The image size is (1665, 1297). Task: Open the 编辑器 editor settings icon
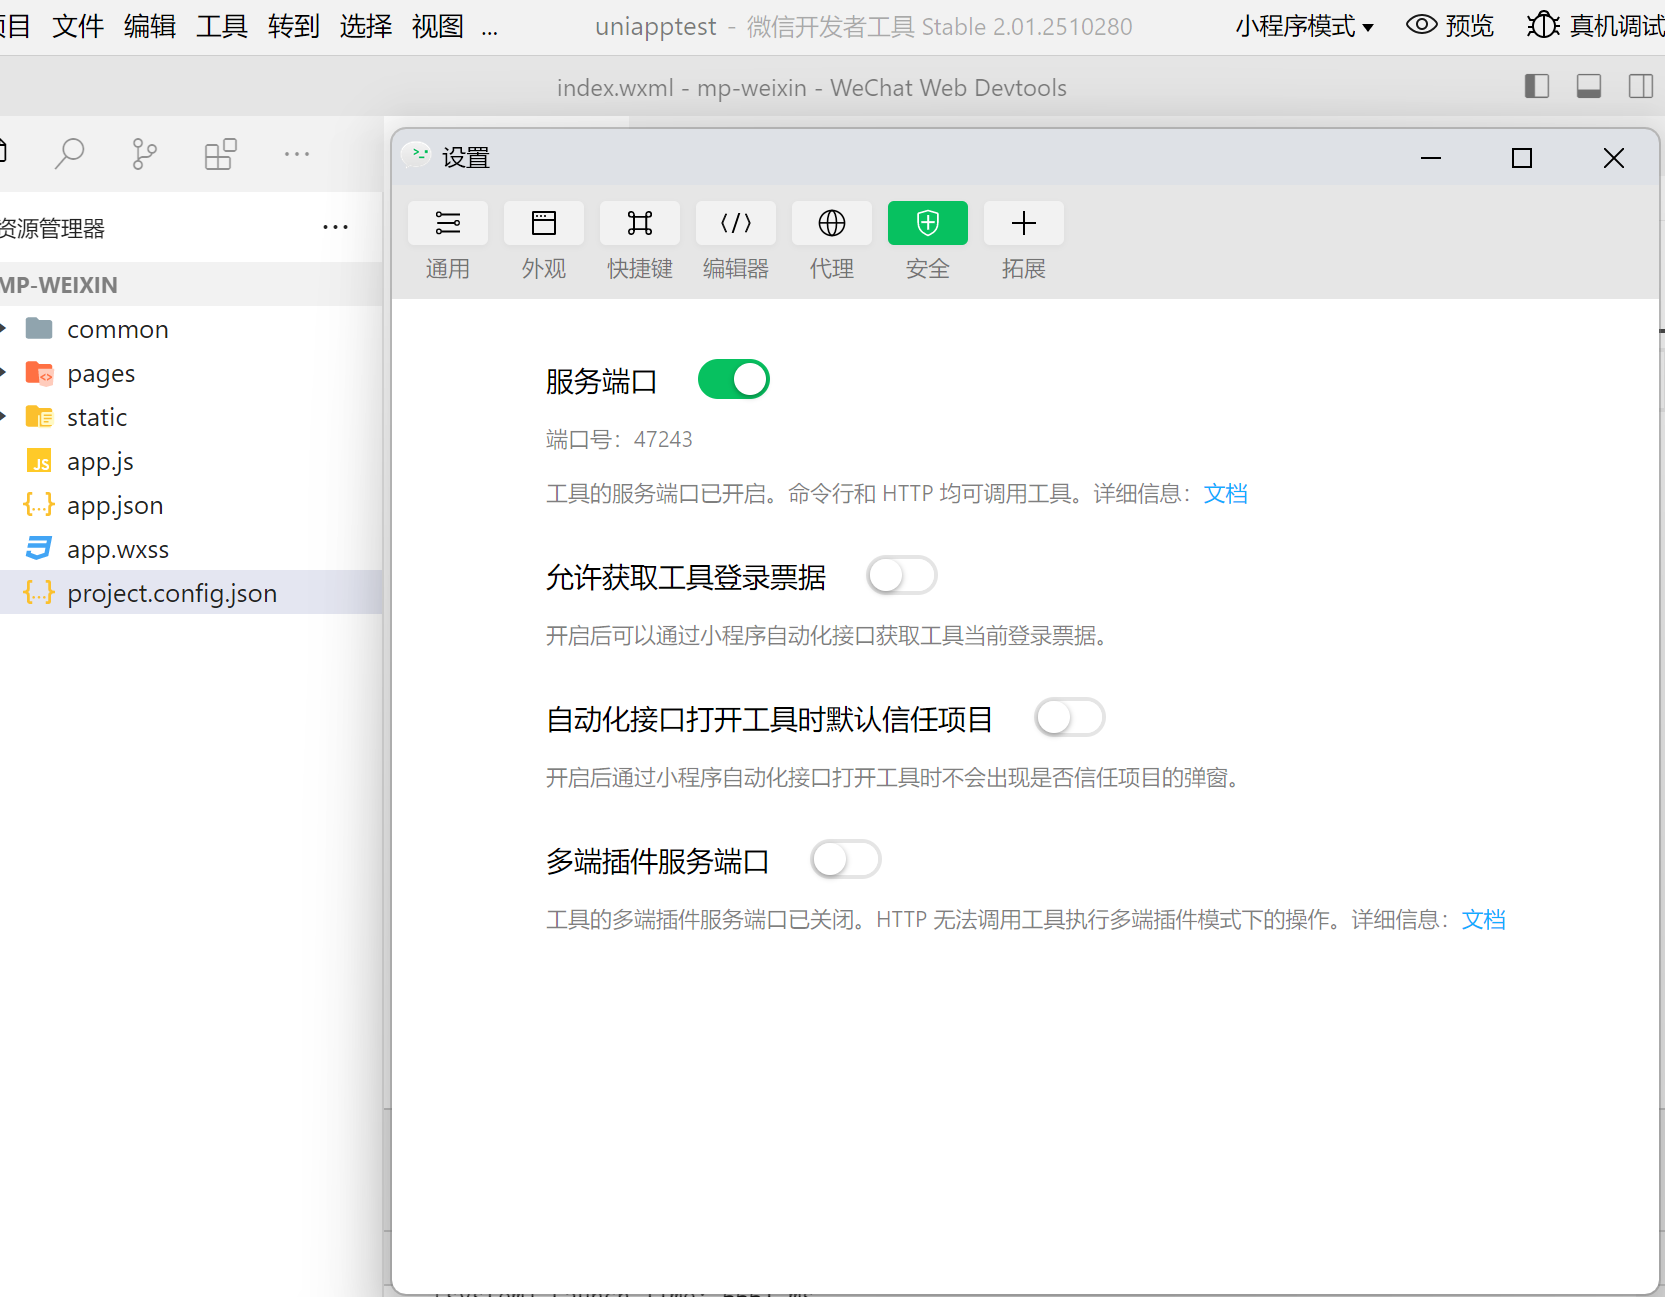[x=735, y=223]
